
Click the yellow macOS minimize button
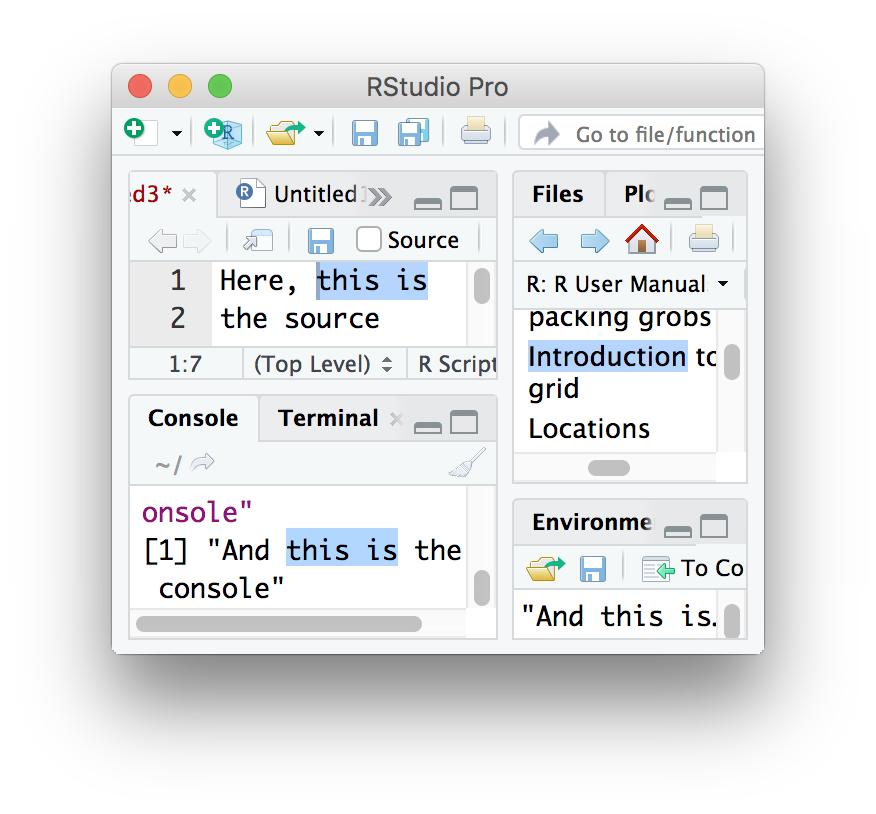point(180,86)
